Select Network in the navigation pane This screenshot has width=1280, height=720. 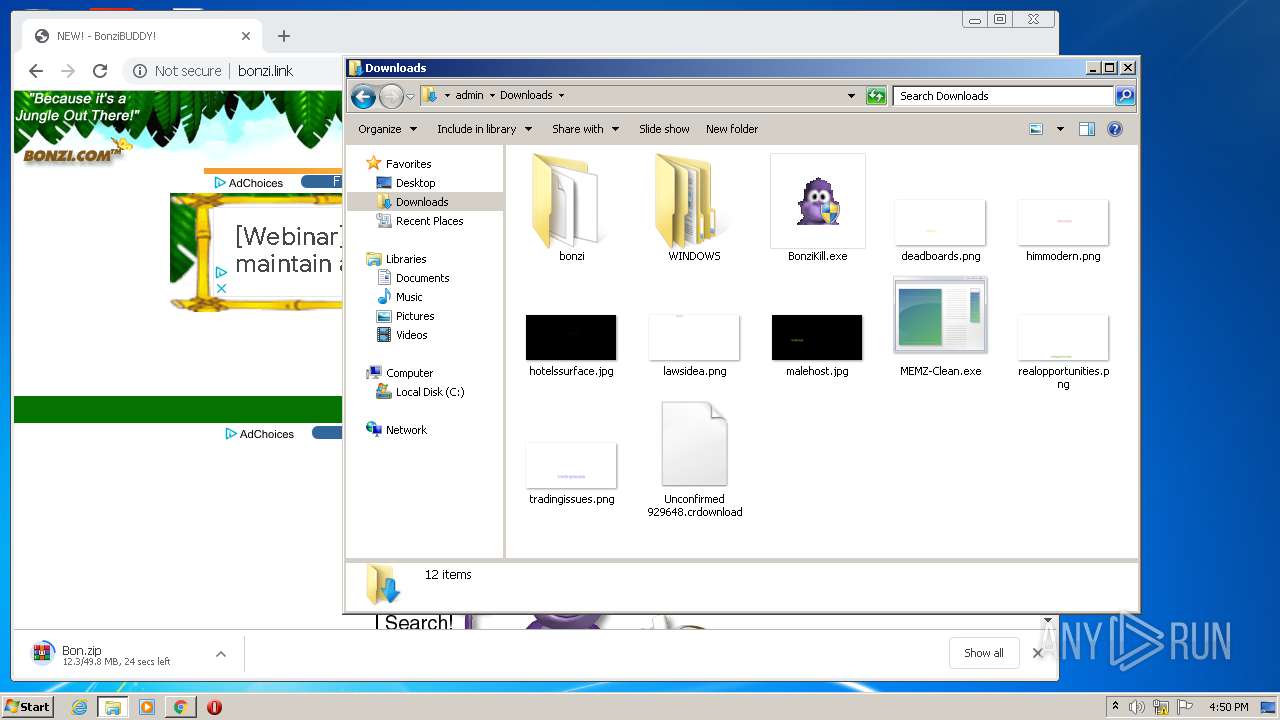[x=406, y=430]
